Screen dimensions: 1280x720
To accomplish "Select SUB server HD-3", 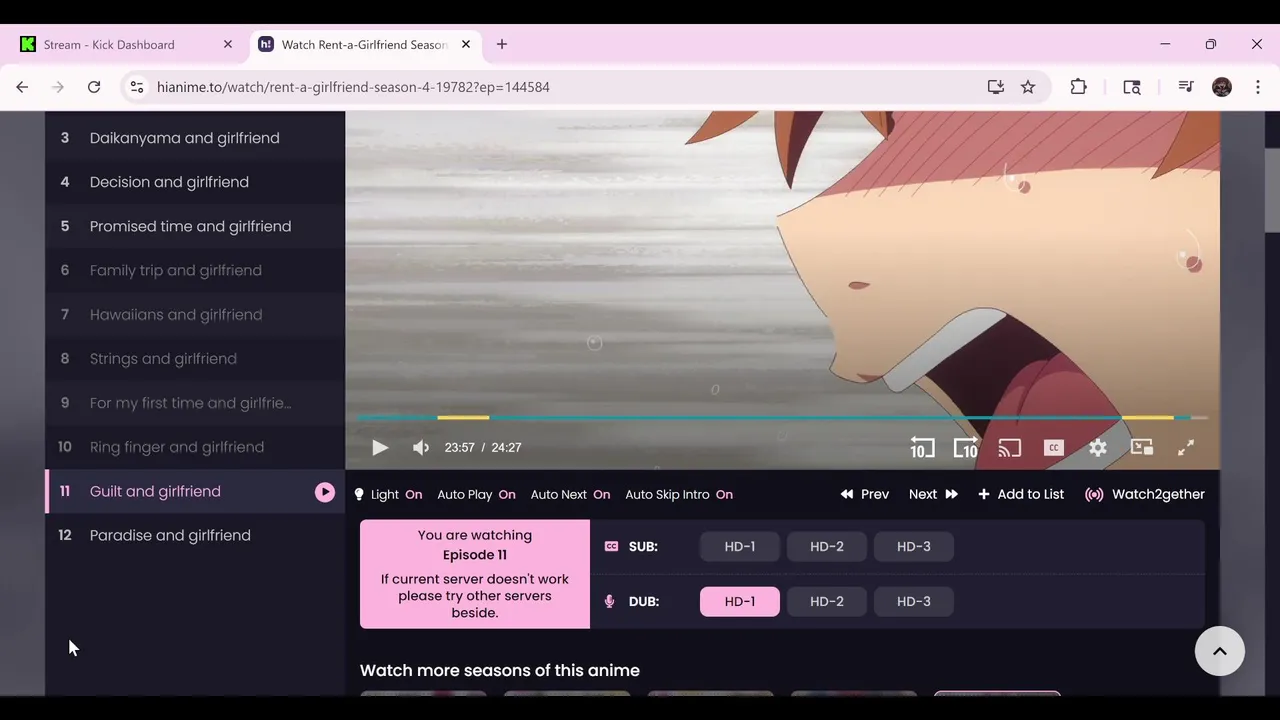I will (x=914, y=546).
